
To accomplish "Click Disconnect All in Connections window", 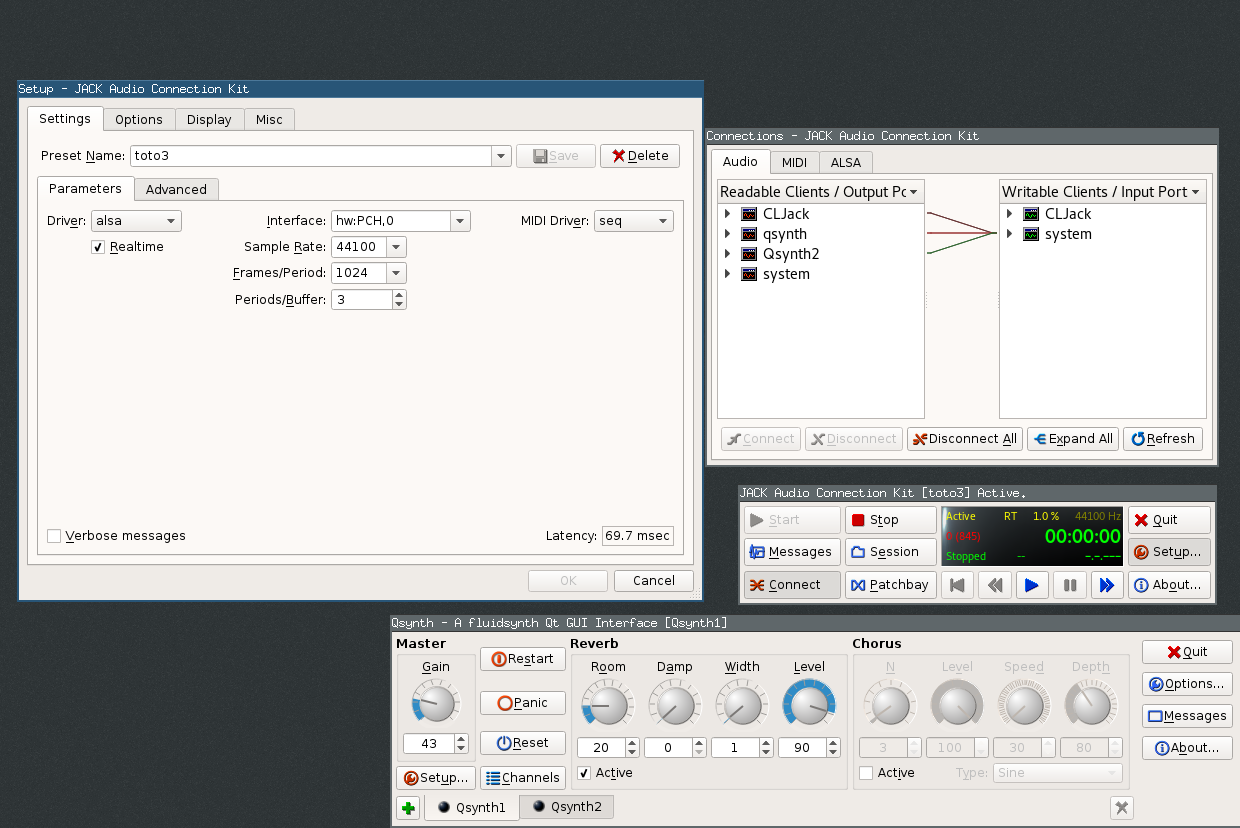I will point(963,439).
